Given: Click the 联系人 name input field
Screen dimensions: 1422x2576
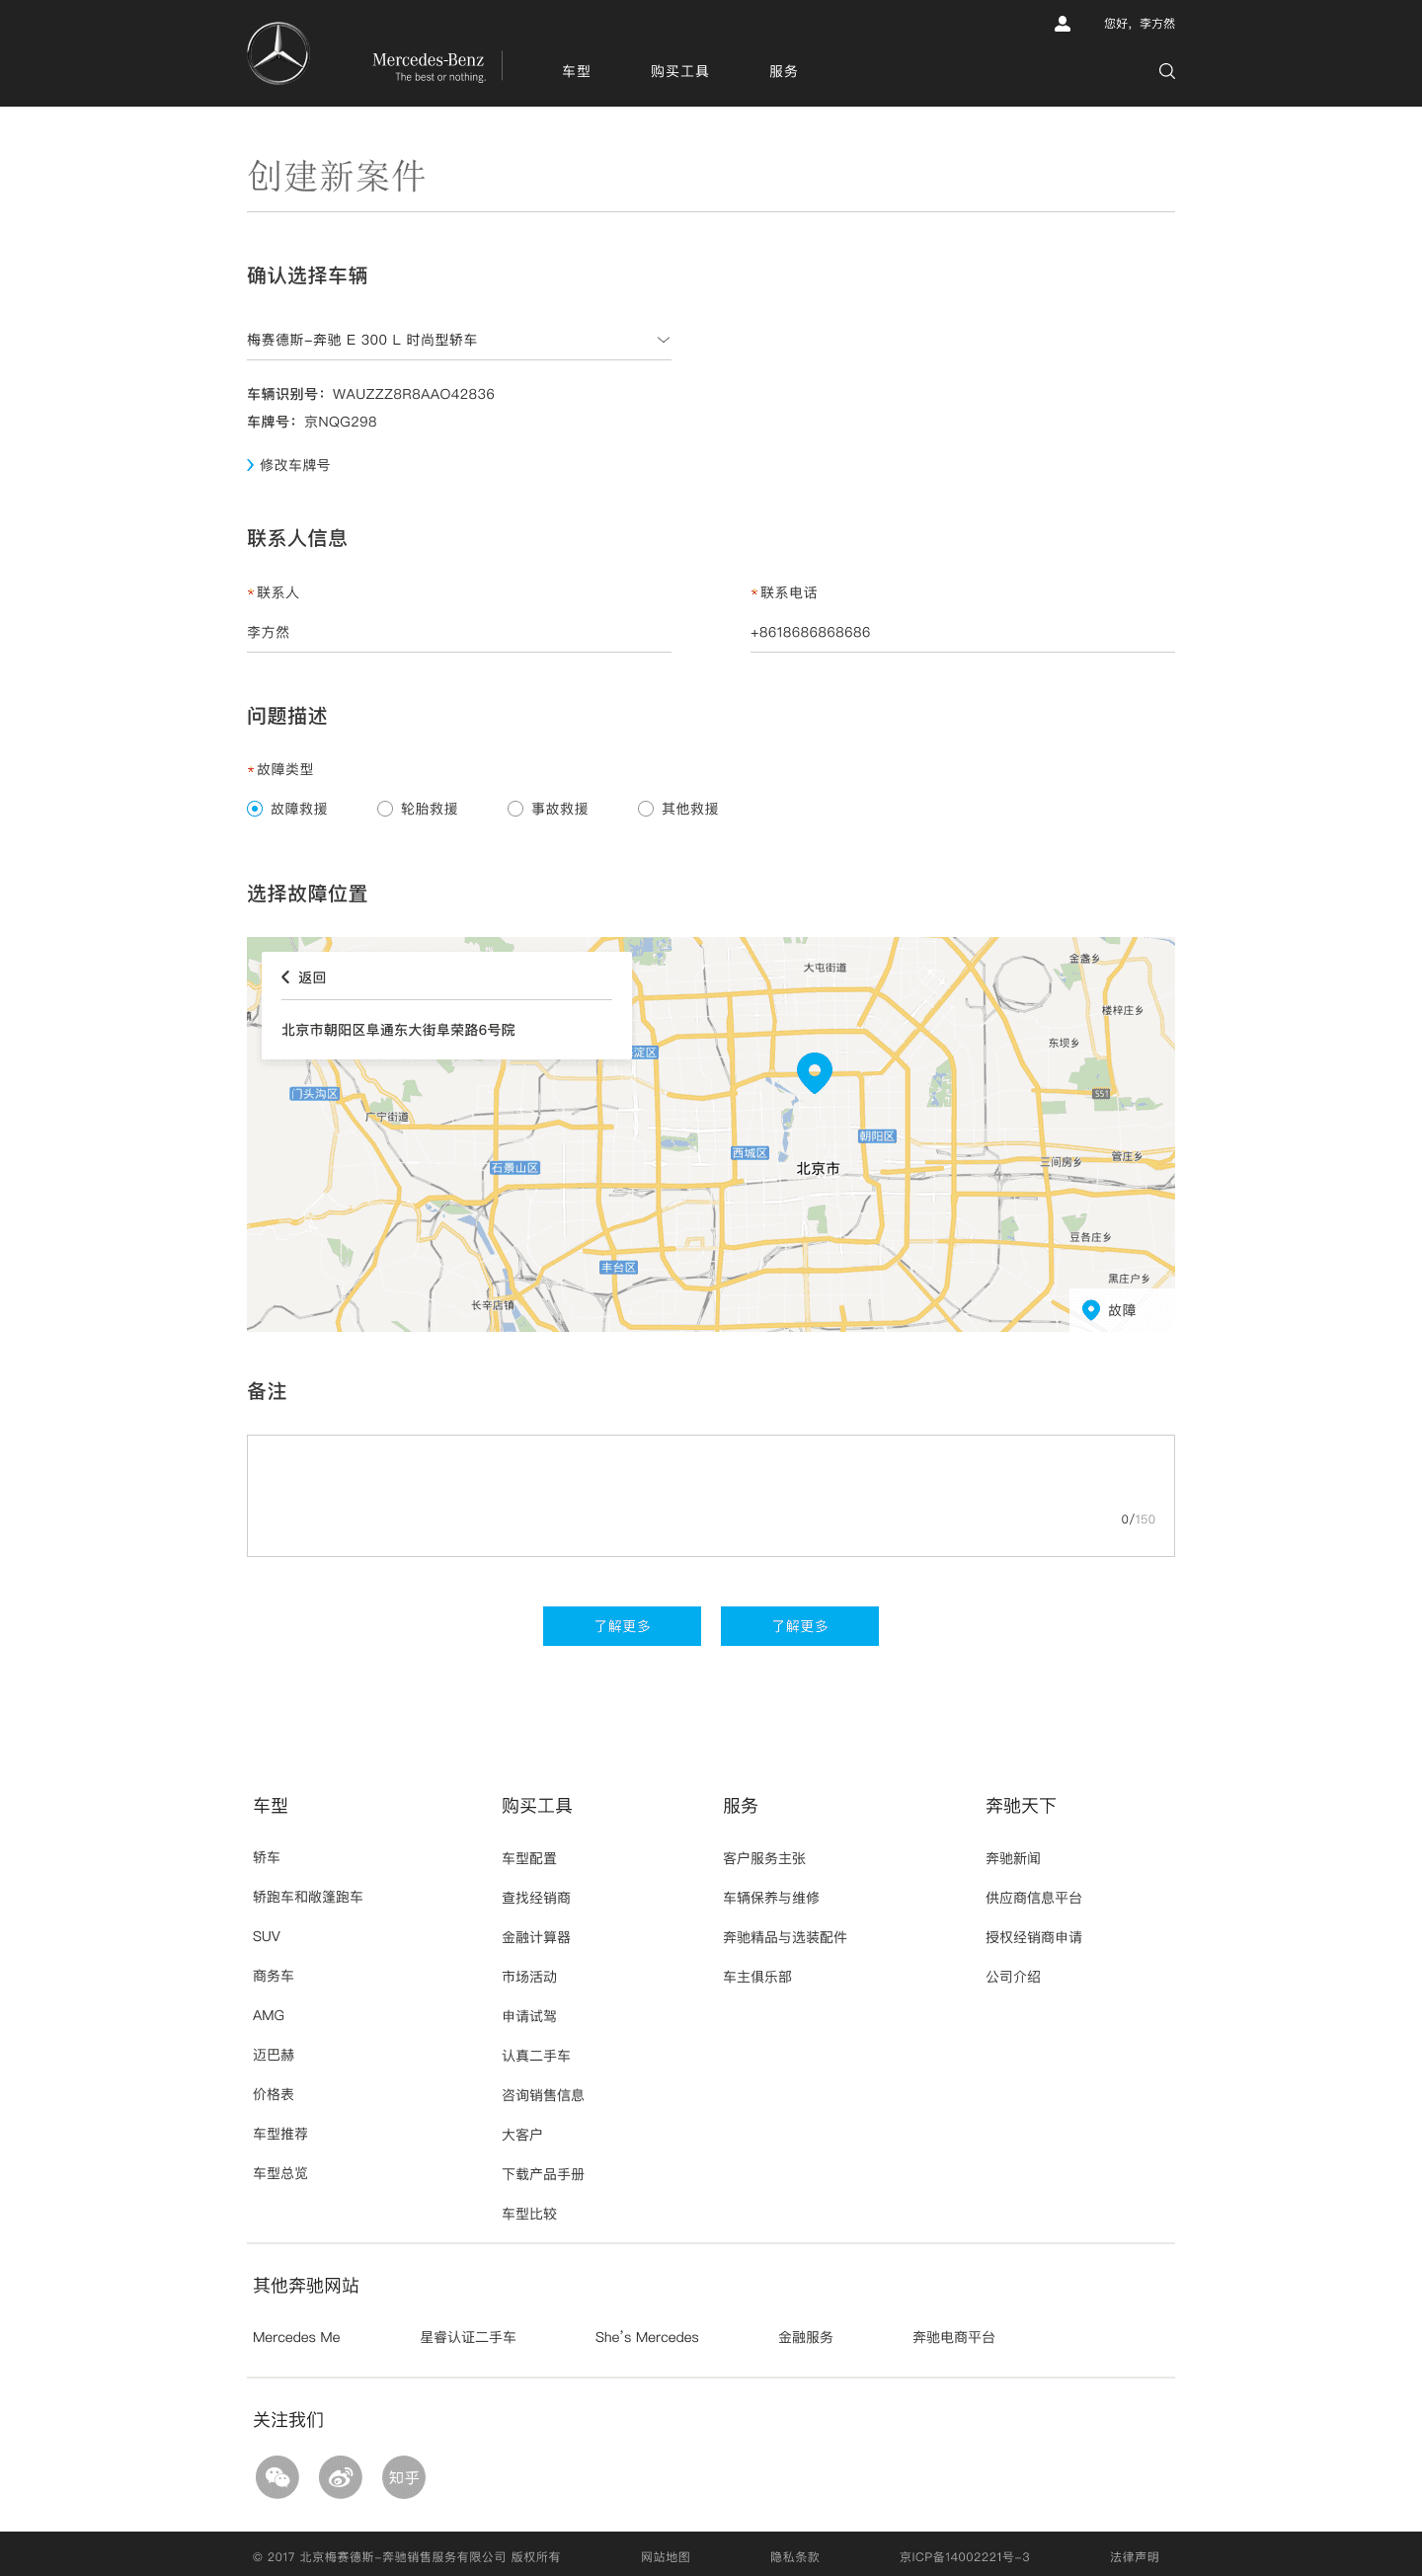Looking at the screenshot, I should (x=459, y=632).
